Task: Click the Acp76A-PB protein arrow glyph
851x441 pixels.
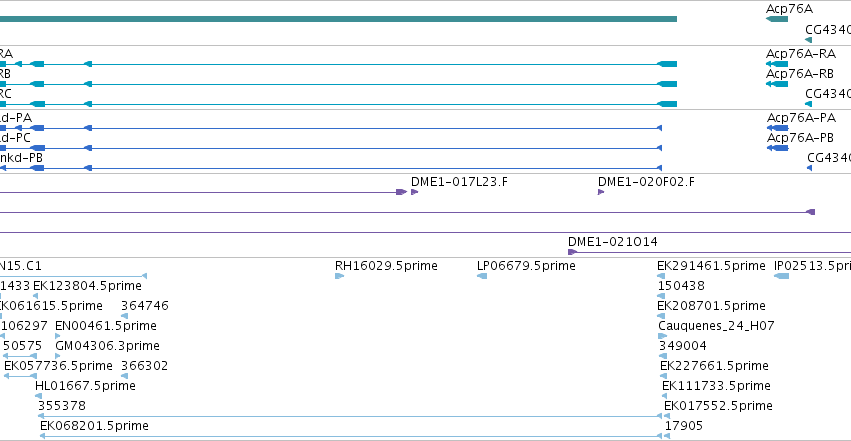Action: point(777,148)
